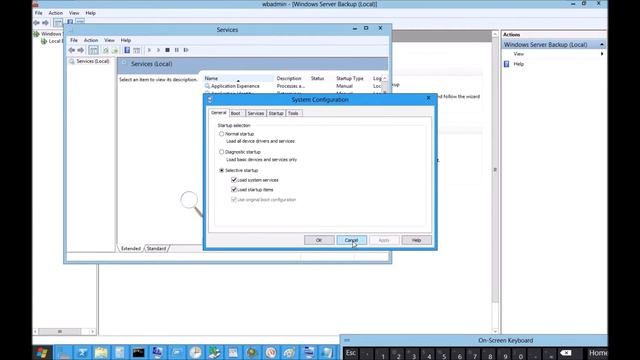Select Diagnostic startup radio button
The height and width of the screenshot is (360, 640).
pos(222,152)
